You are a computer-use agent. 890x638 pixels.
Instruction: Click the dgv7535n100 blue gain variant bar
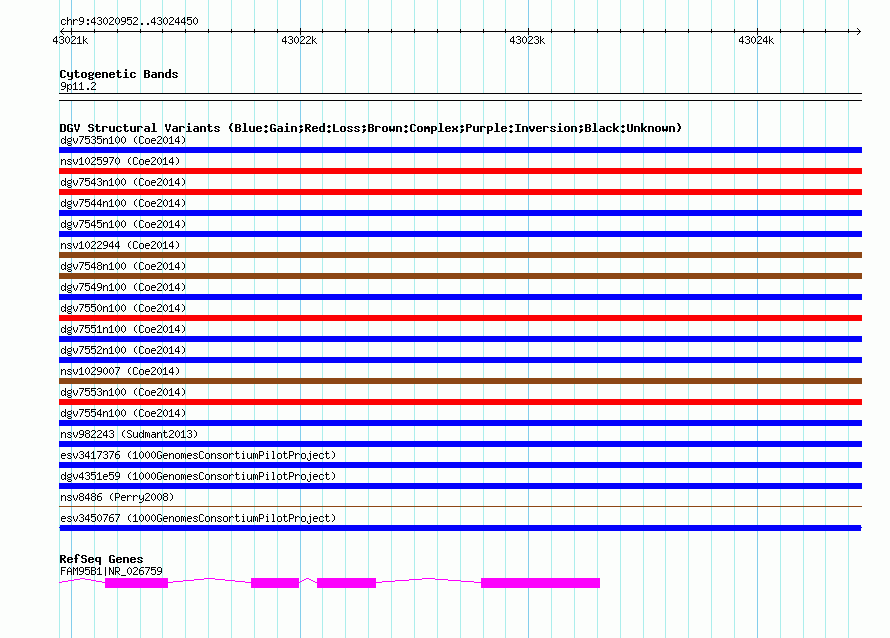click(460, 150)
